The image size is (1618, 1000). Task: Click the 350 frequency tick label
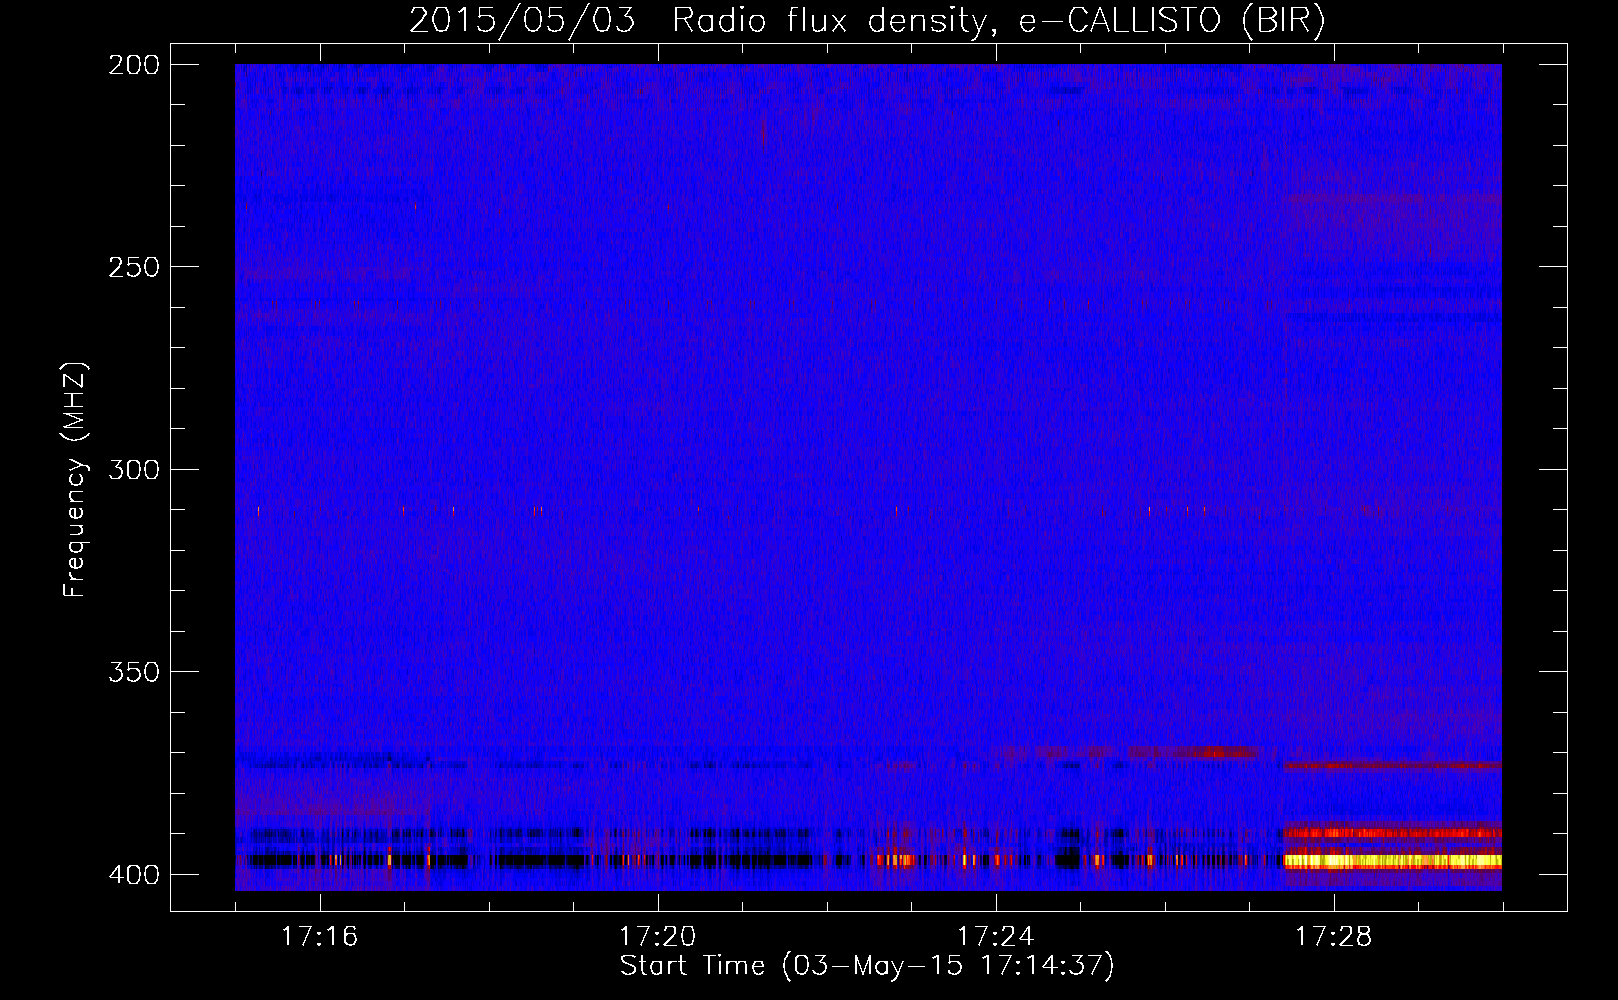click(133, 672)
